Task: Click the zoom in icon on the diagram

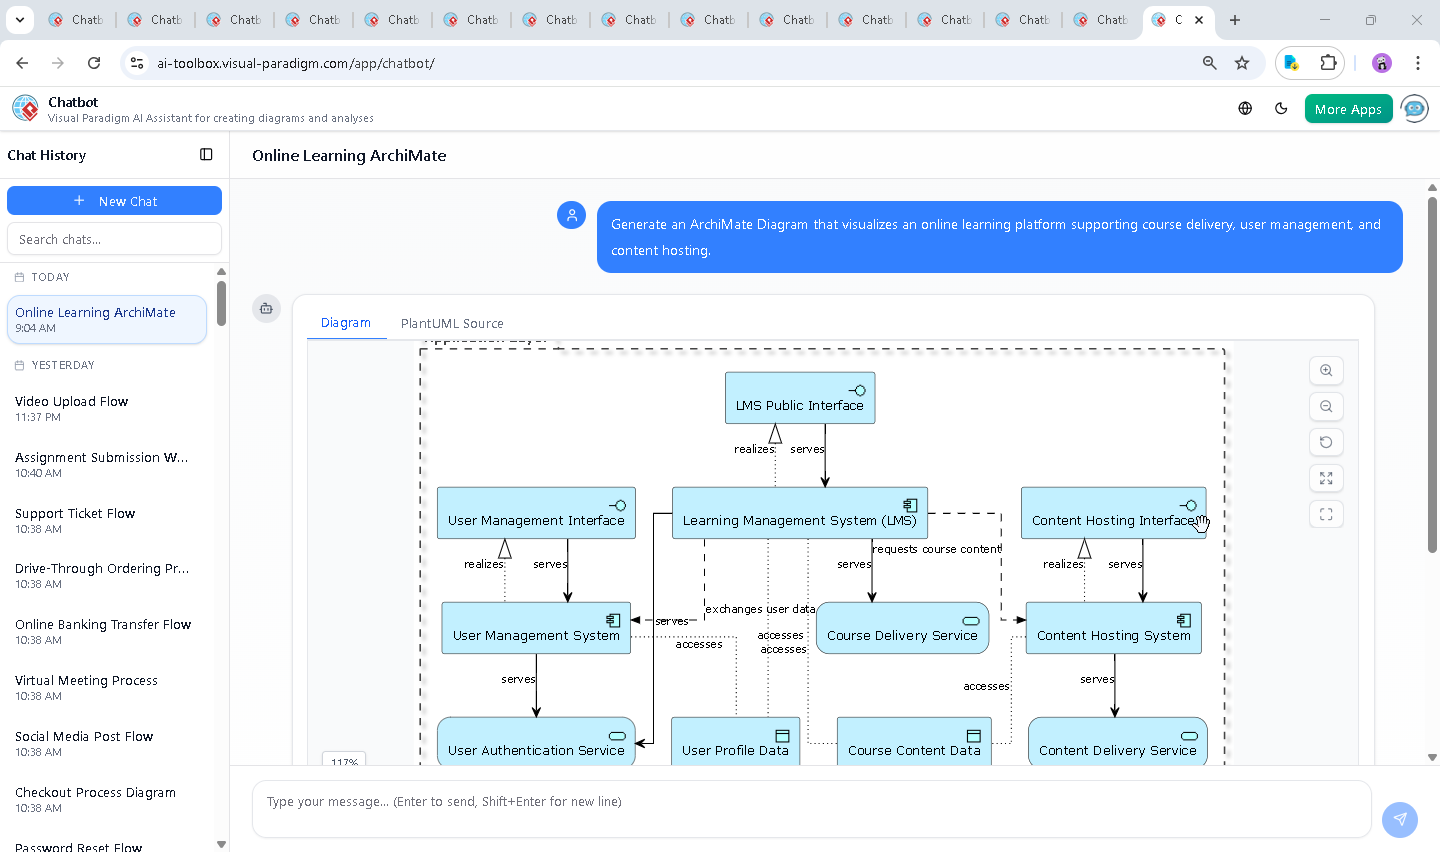Action: click(1326, 370)
